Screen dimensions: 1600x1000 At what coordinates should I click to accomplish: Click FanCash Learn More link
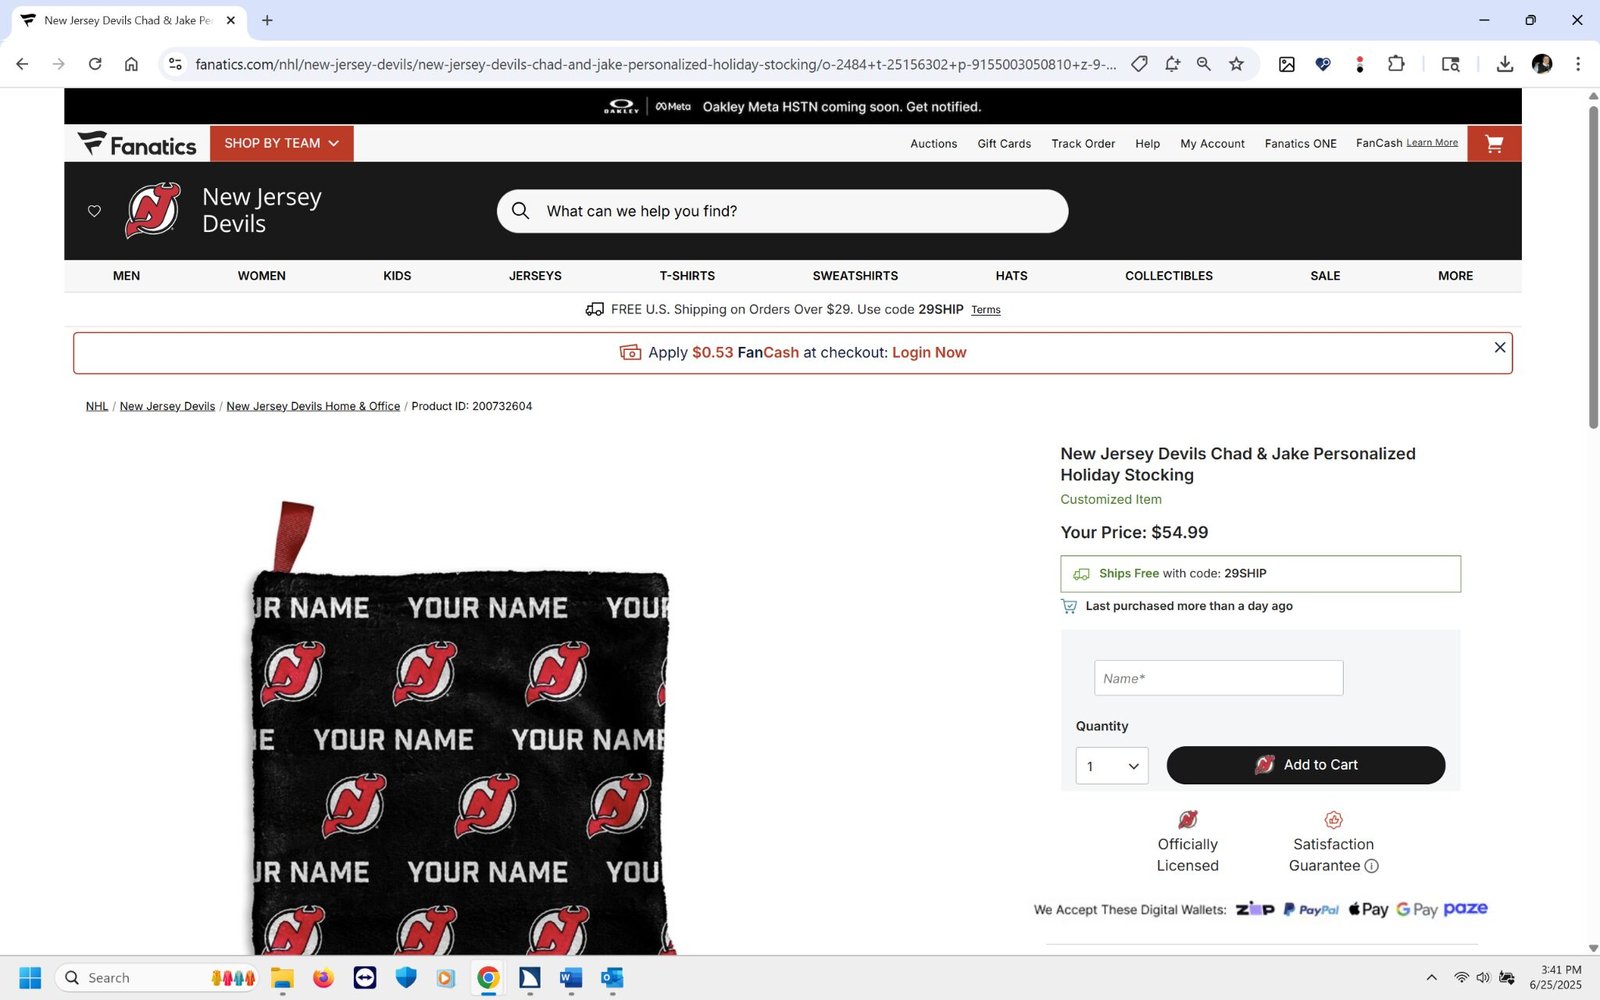(1432, 143)
